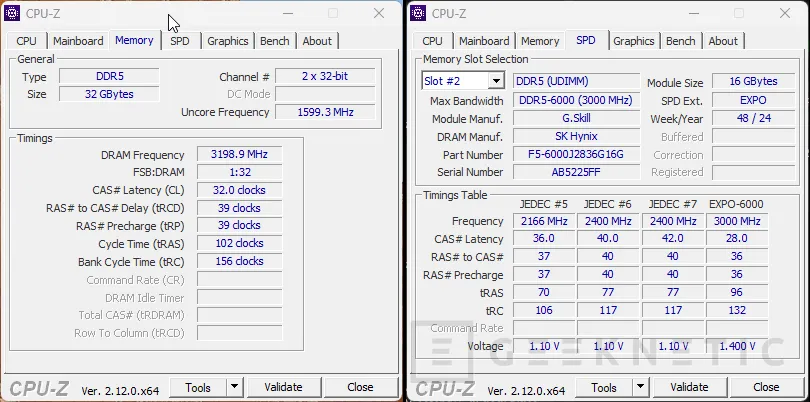Open the Bench tab in left window

[274, 41]
